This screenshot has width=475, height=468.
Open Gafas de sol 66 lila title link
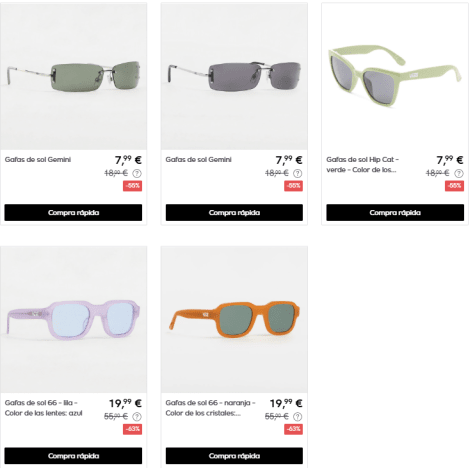tap(44, 408)
